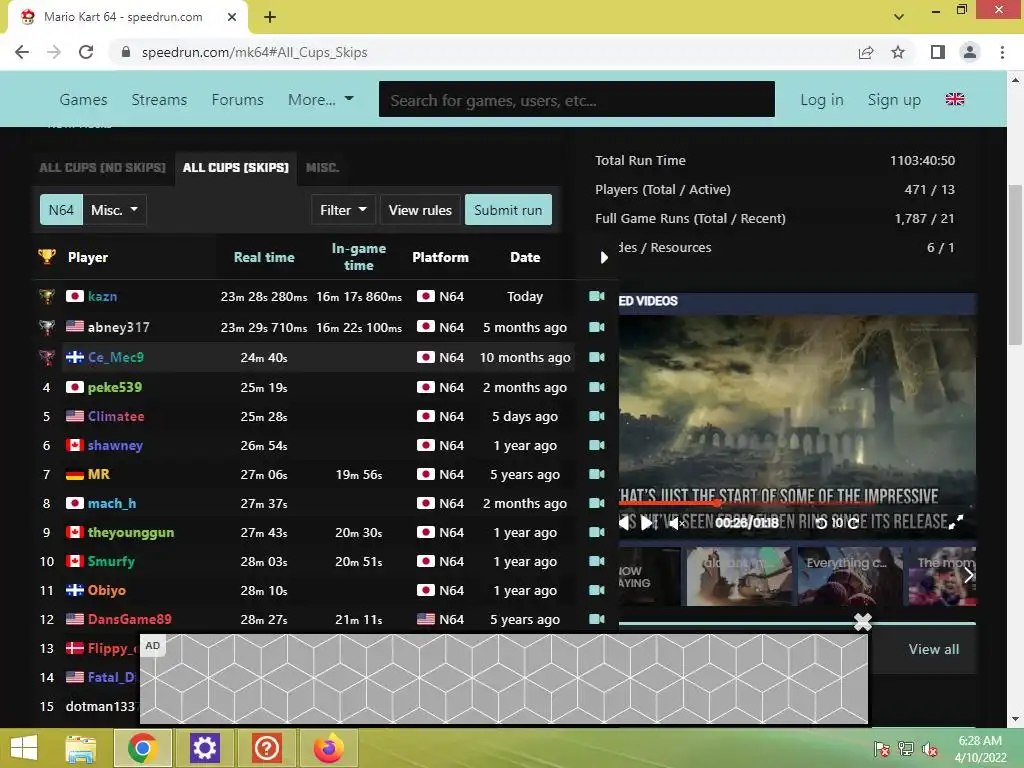This screenshot has width=1024, height=768.
Task: Open Windows Start menu
Action: [x=24, y=748]
